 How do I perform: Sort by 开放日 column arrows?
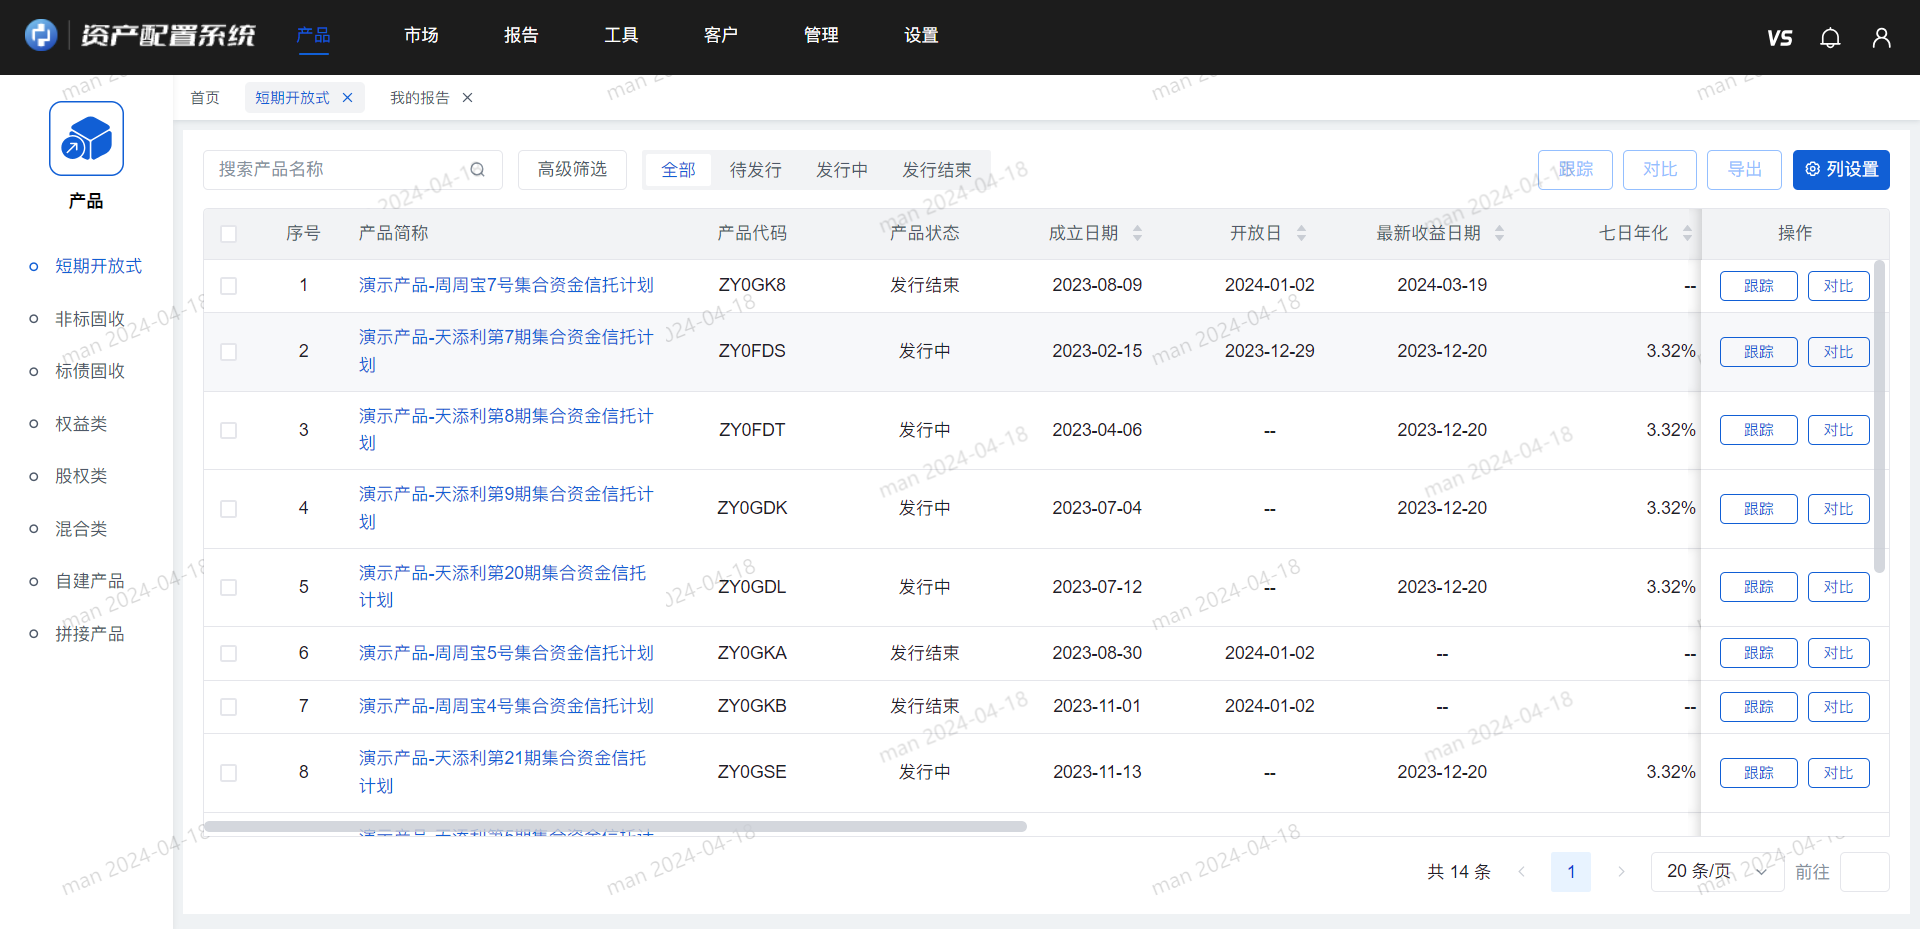(1301, 233)
